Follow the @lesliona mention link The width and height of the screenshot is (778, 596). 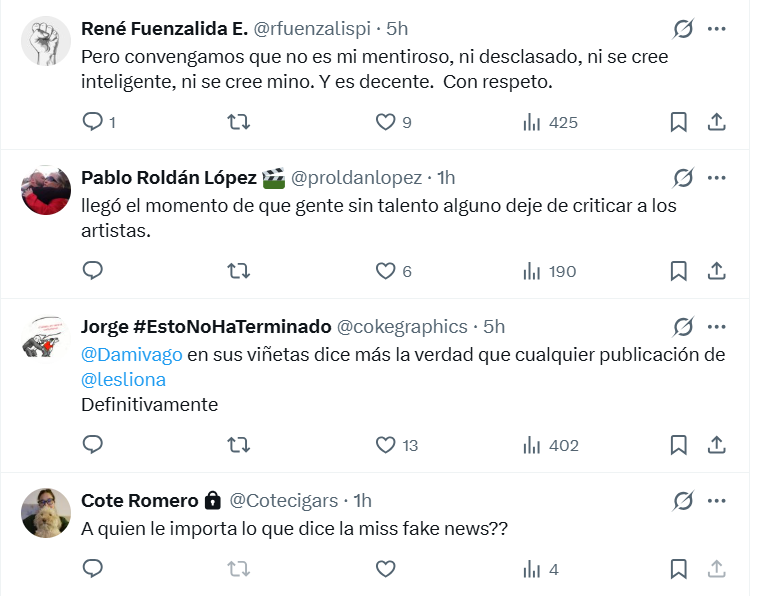pyautogui.click(x=123, y=379)
